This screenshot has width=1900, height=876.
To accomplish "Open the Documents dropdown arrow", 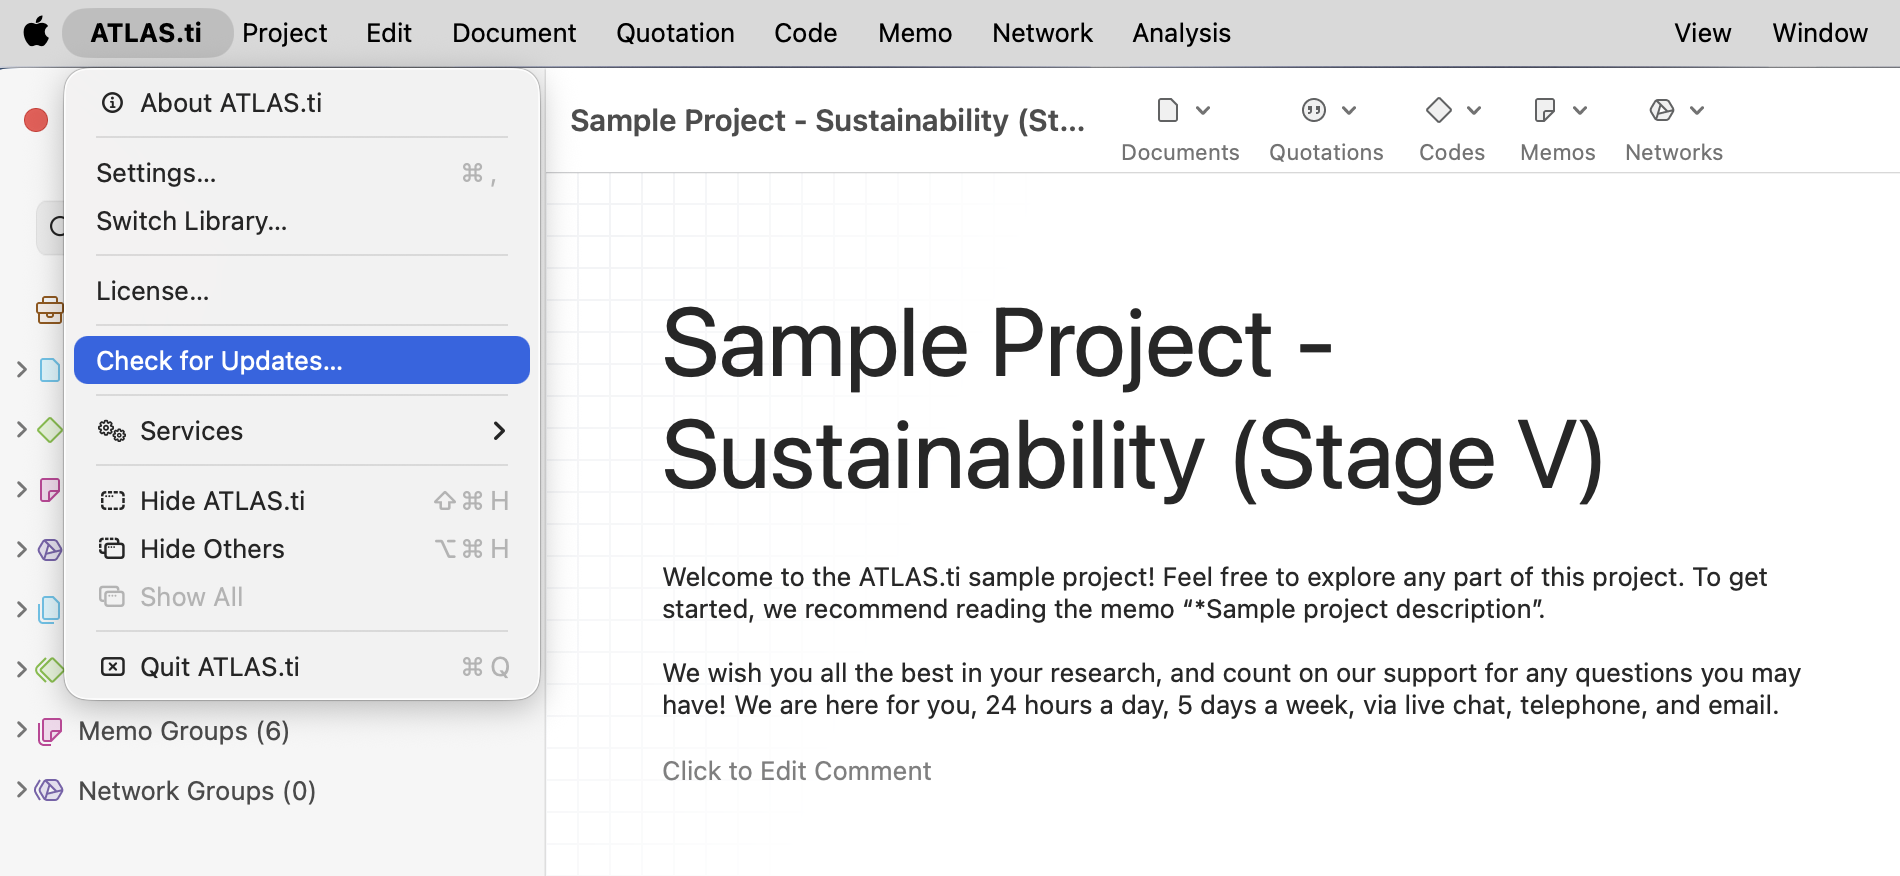I will click(1203, 110).
